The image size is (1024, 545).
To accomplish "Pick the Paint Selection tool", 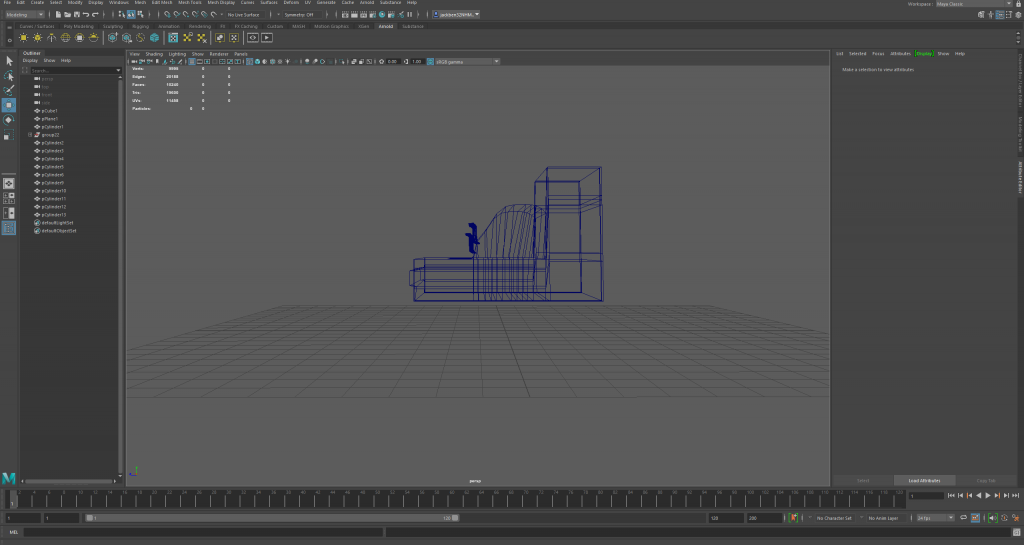I will click(x=9, y=90).
